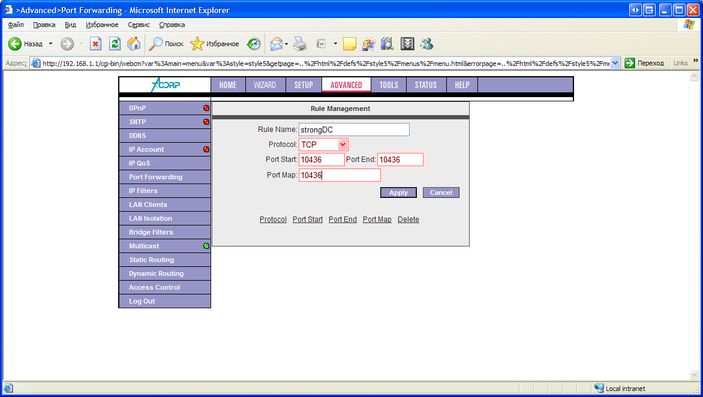
Task: Open the Back button history arrow
Action: coord(51,44)
